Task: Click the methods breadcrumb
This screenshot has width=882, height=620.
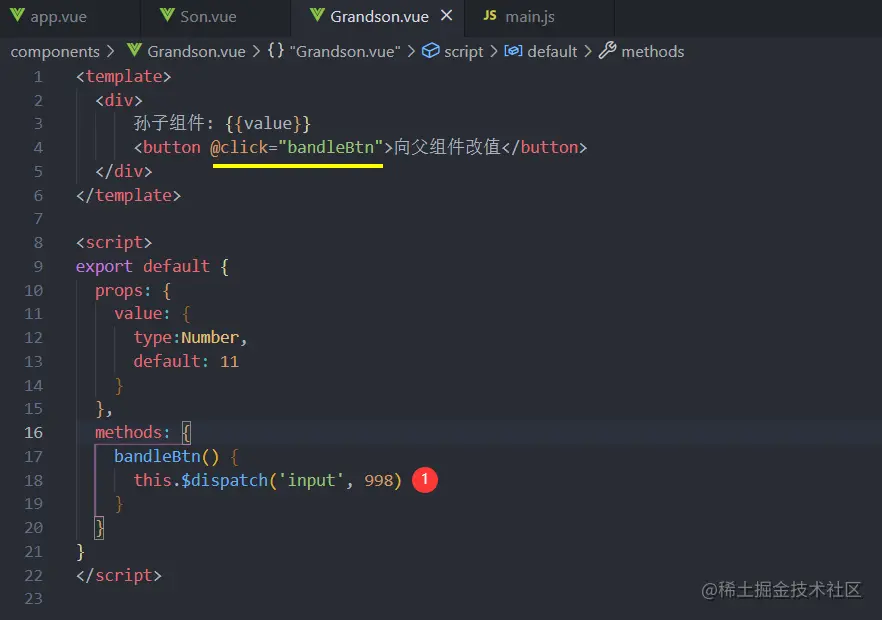Action: 652,52
